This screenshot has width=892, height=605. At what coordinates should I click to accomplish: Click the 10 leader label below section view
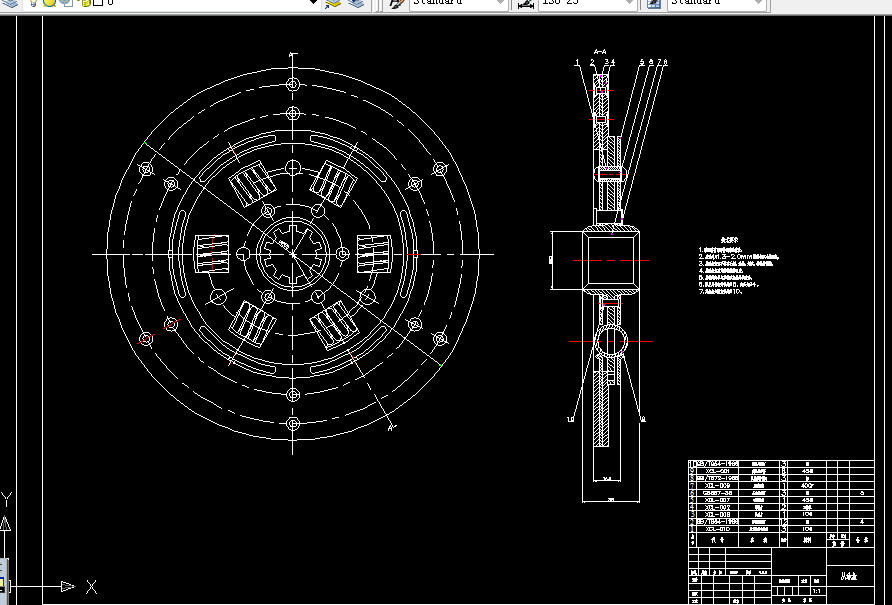[571, 419]
